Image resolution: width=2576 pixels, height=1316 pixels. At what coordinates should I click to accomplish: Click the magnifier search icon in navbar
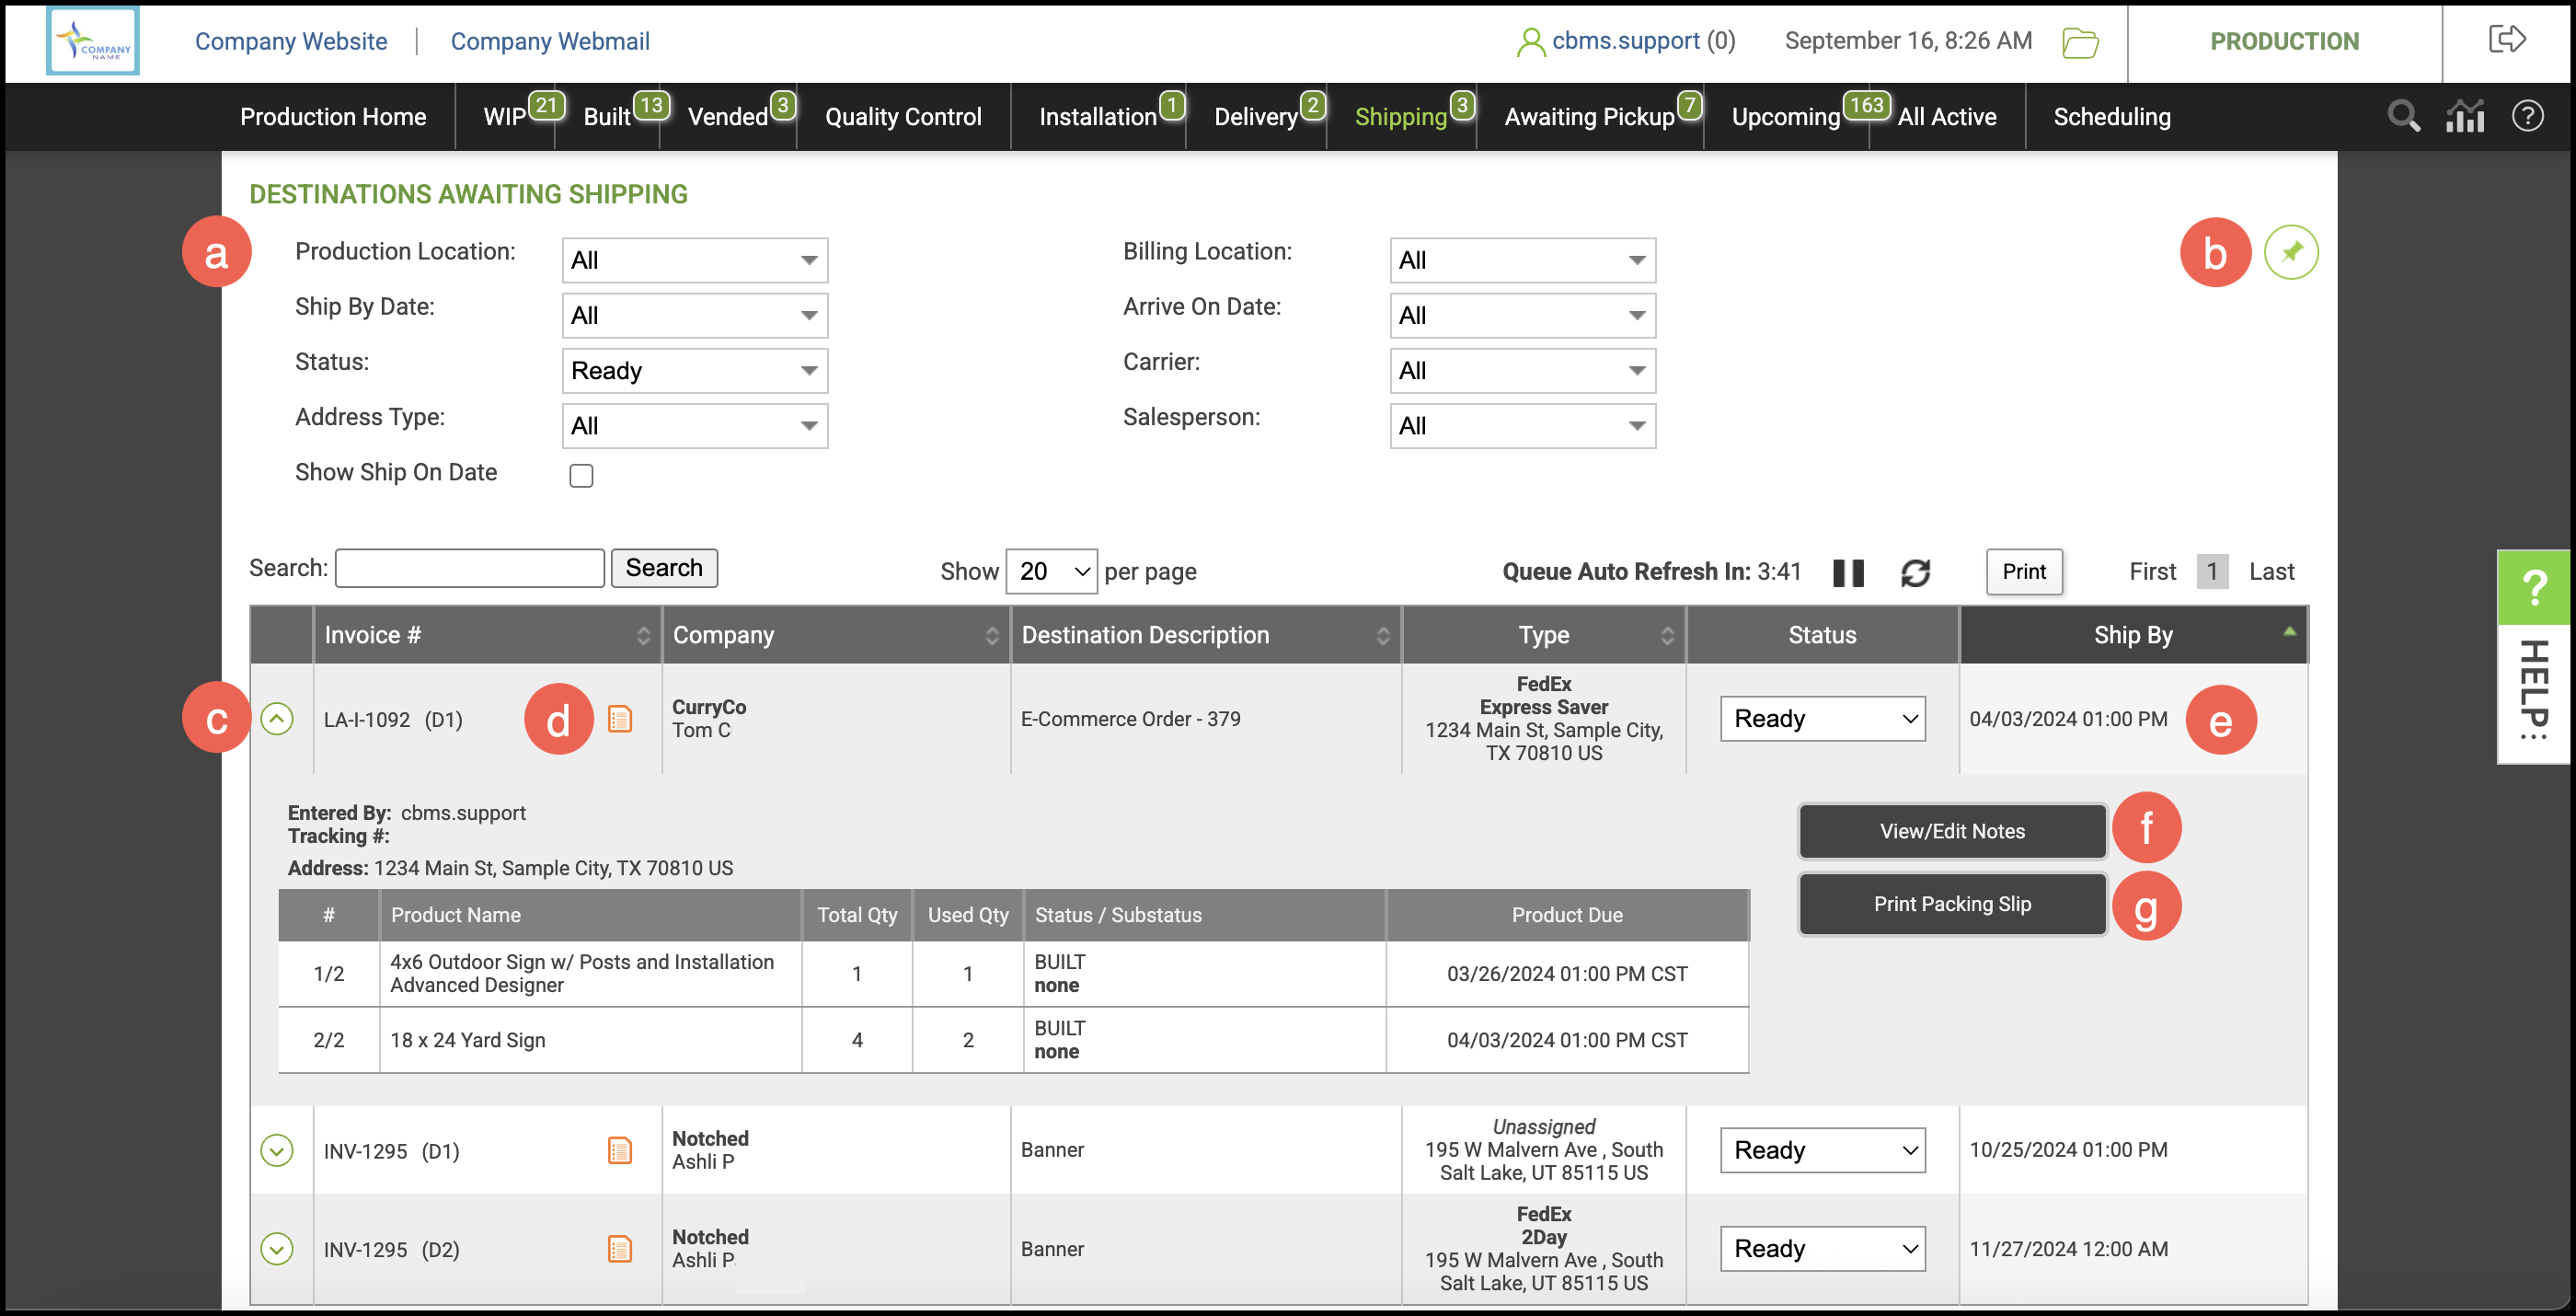2403,116
